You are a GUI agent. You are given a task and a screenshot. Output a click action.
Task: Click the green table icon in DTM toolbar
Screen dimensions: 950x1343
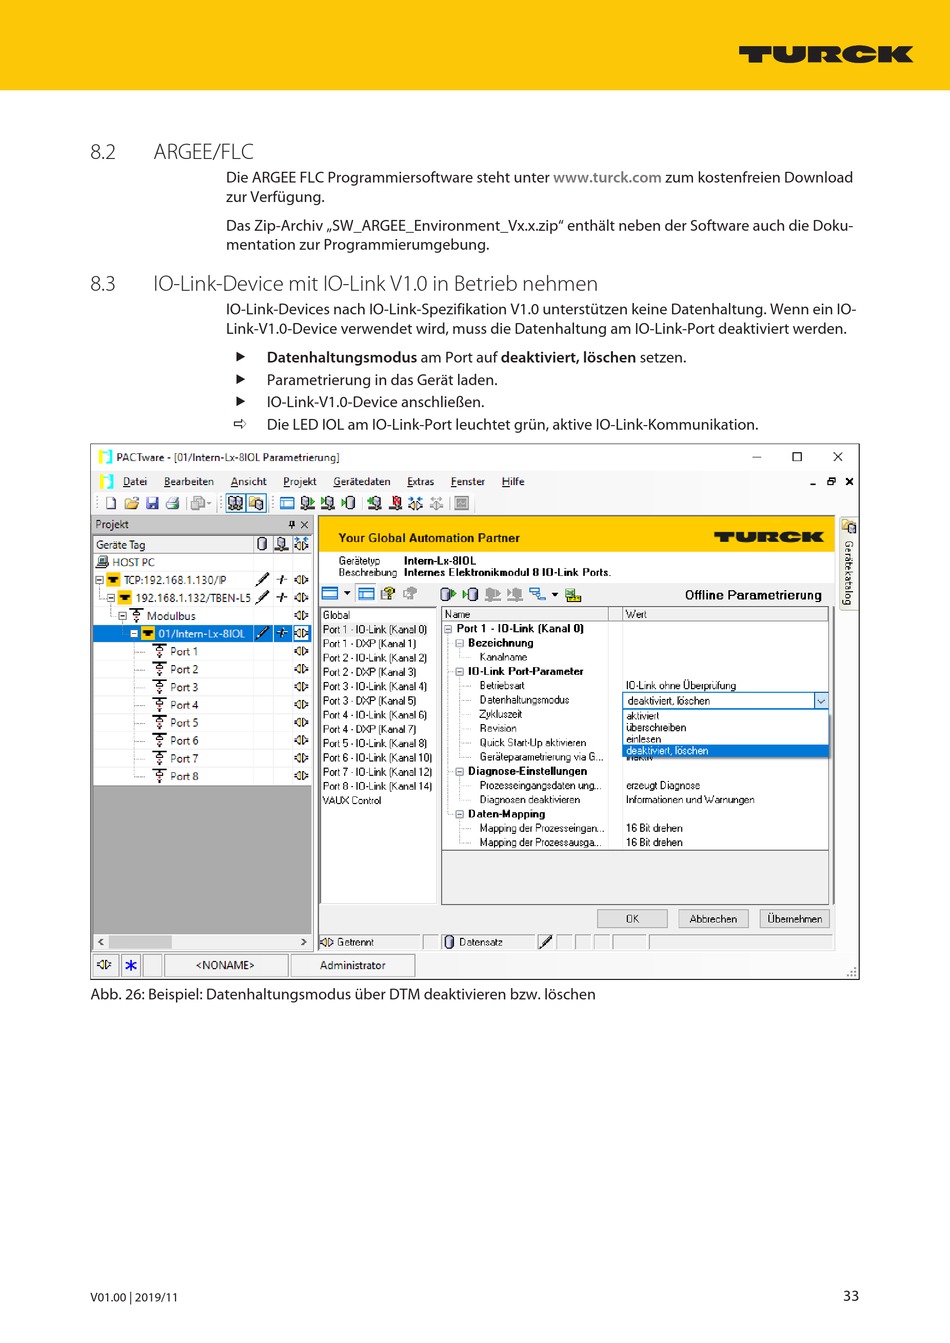[573, 594]
